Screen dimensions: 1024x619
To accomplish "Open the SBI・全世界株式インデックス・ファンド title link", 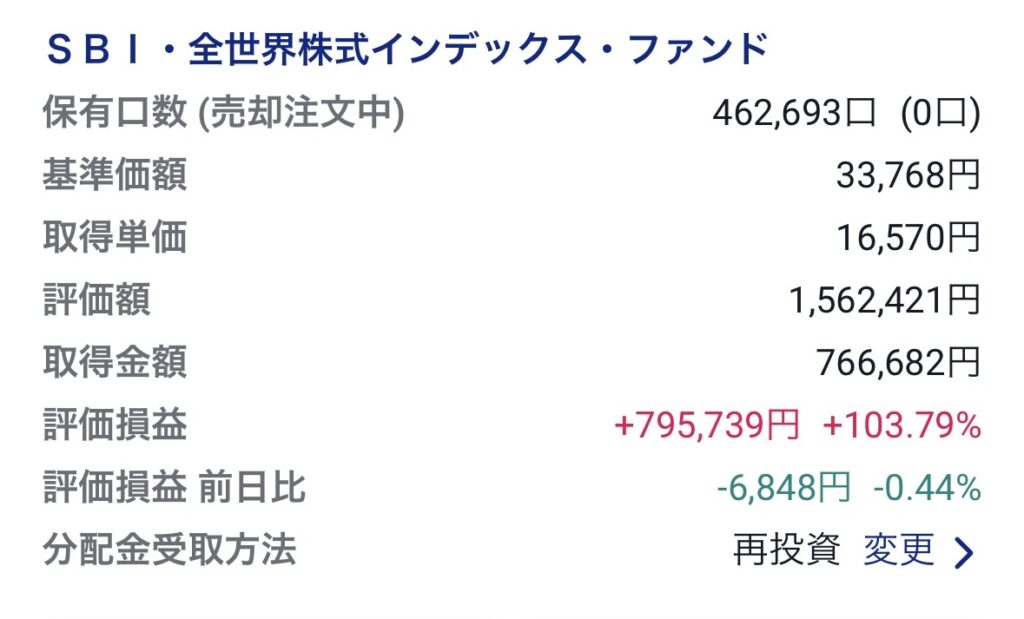I will pos(406,50).
